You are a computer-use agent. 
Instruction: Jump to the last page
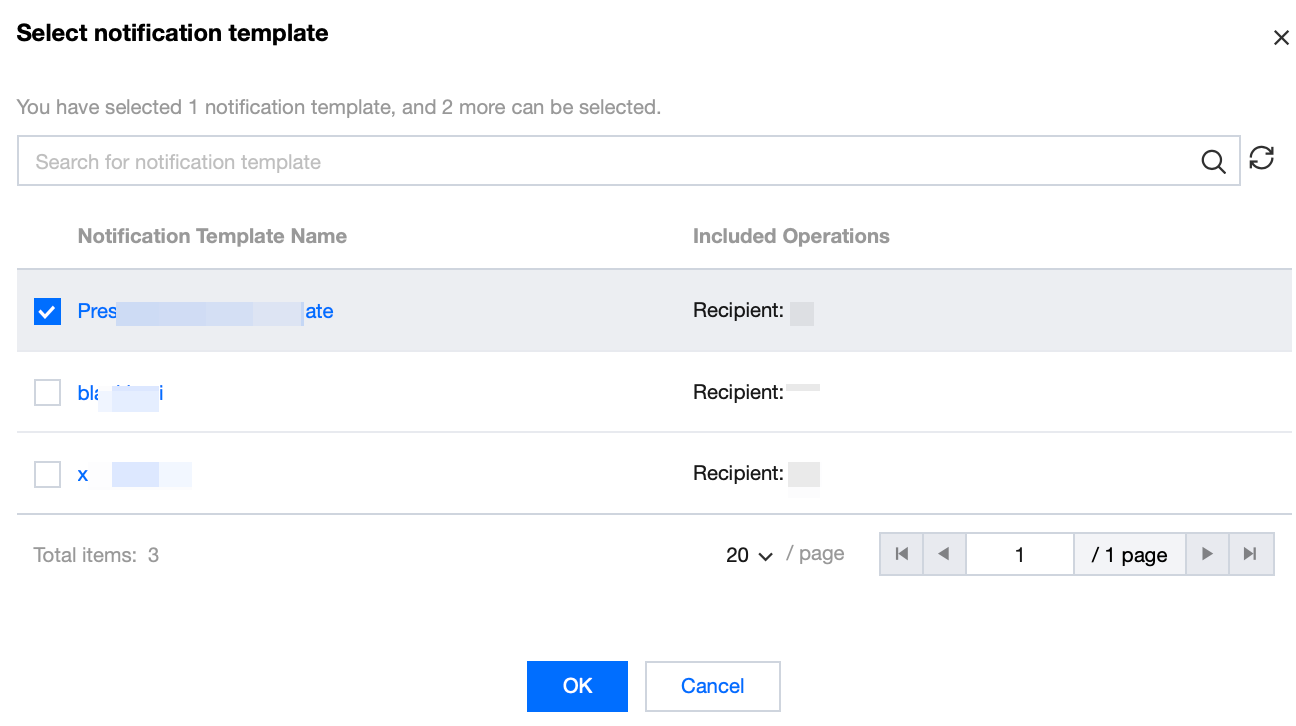point(1250,554)
